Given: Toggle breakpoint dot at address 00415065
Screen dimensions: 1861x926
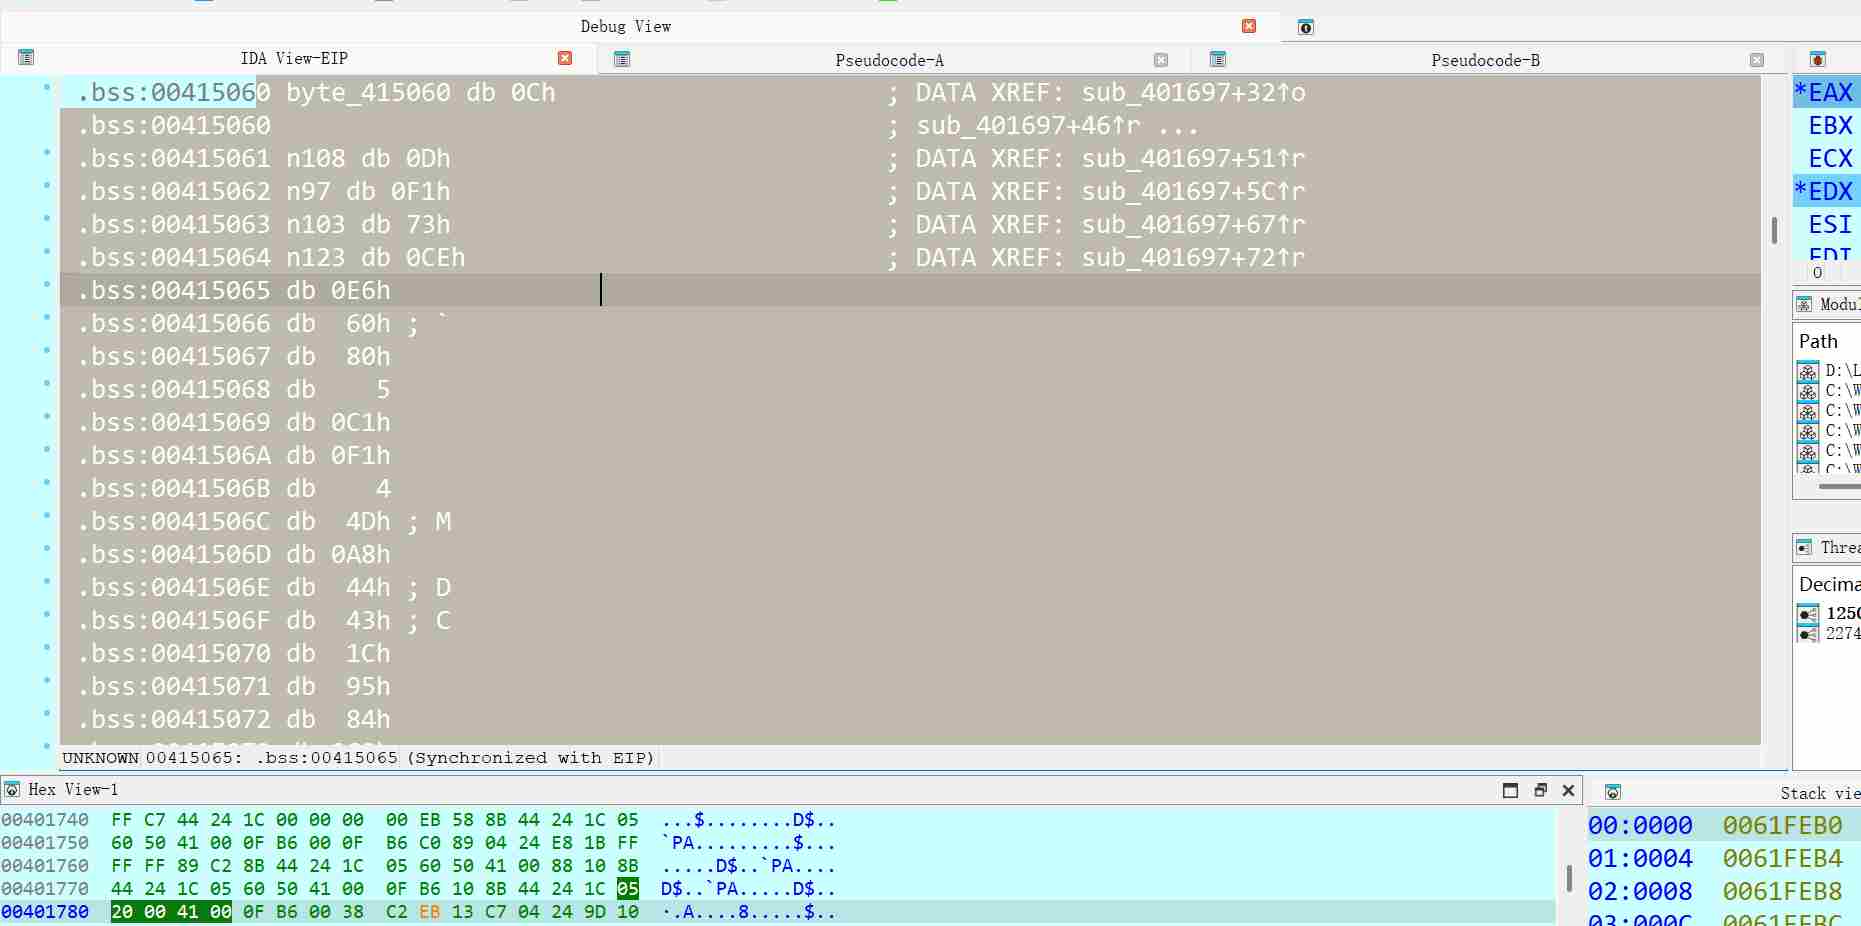Looking at the screenshot, I should [46, 285].
